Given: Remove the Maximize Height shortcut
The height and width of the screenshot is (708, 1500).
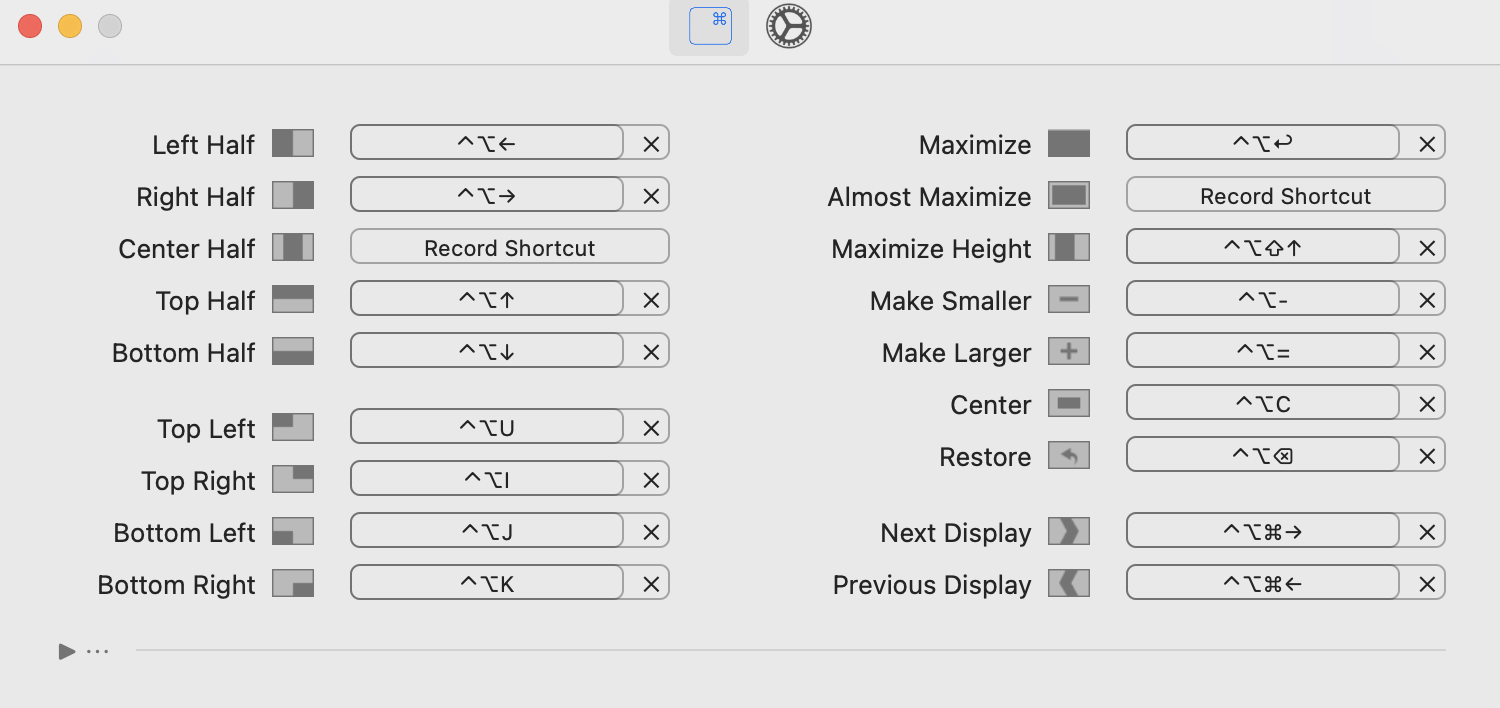Looking at the screenshot, I should click(1427, 248).
